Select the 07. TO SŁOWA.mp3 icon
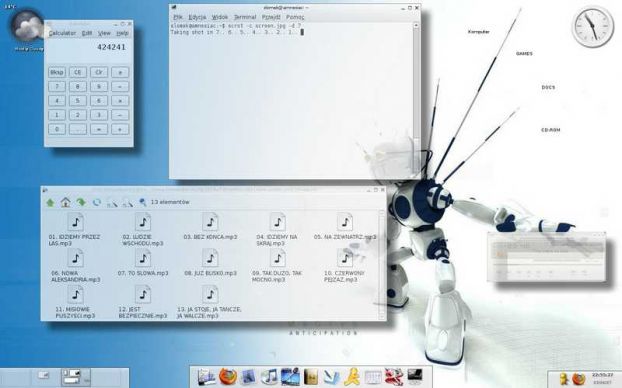Image resolution: width=622 pixels, height=388 pixels. coord(143,258)
